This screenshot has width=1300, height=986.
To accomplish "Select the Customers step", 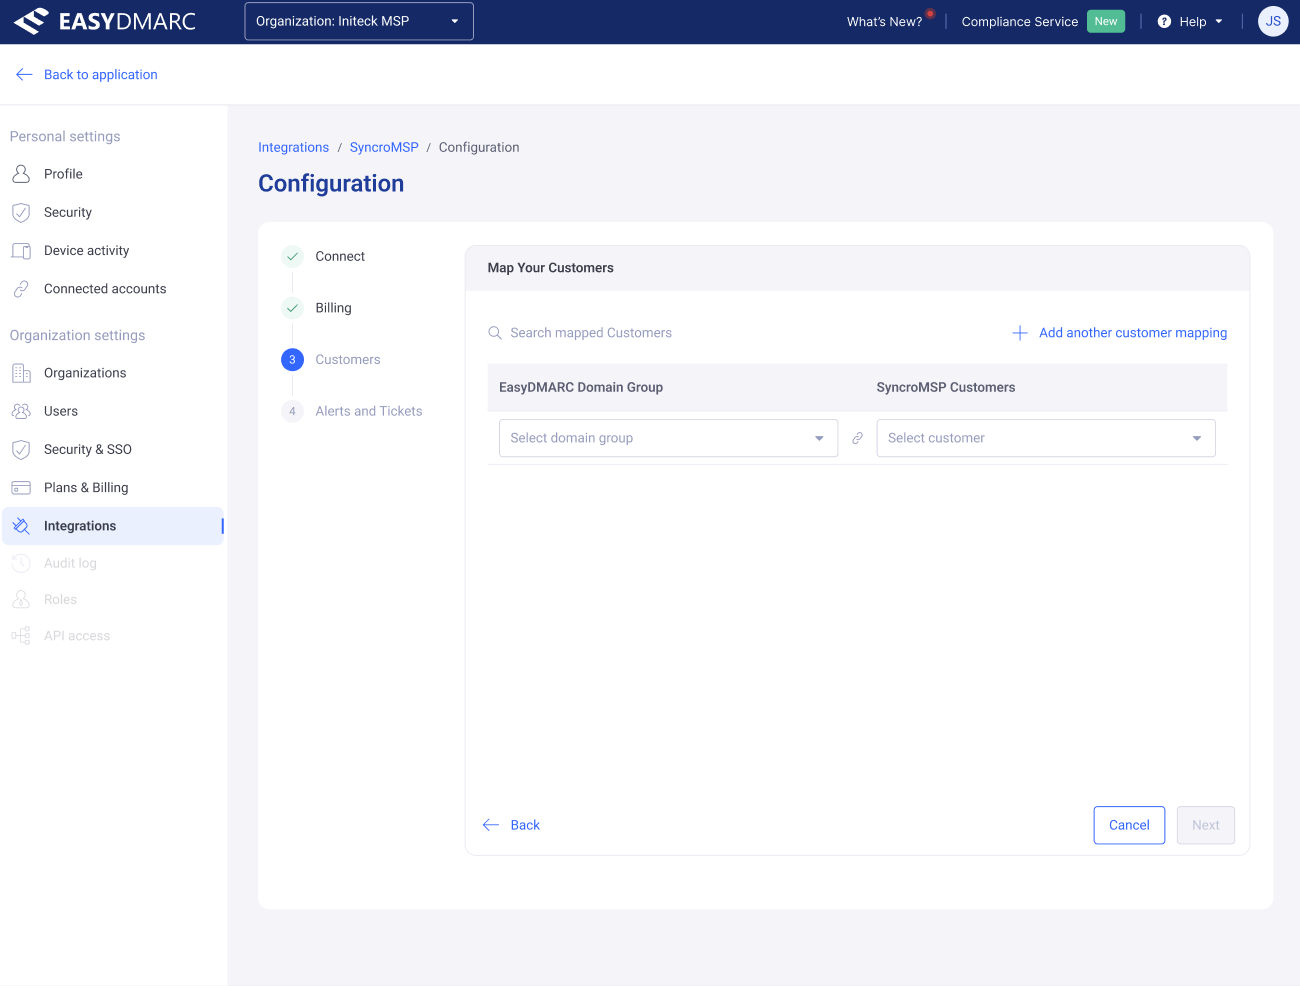I will click(348, 360).
